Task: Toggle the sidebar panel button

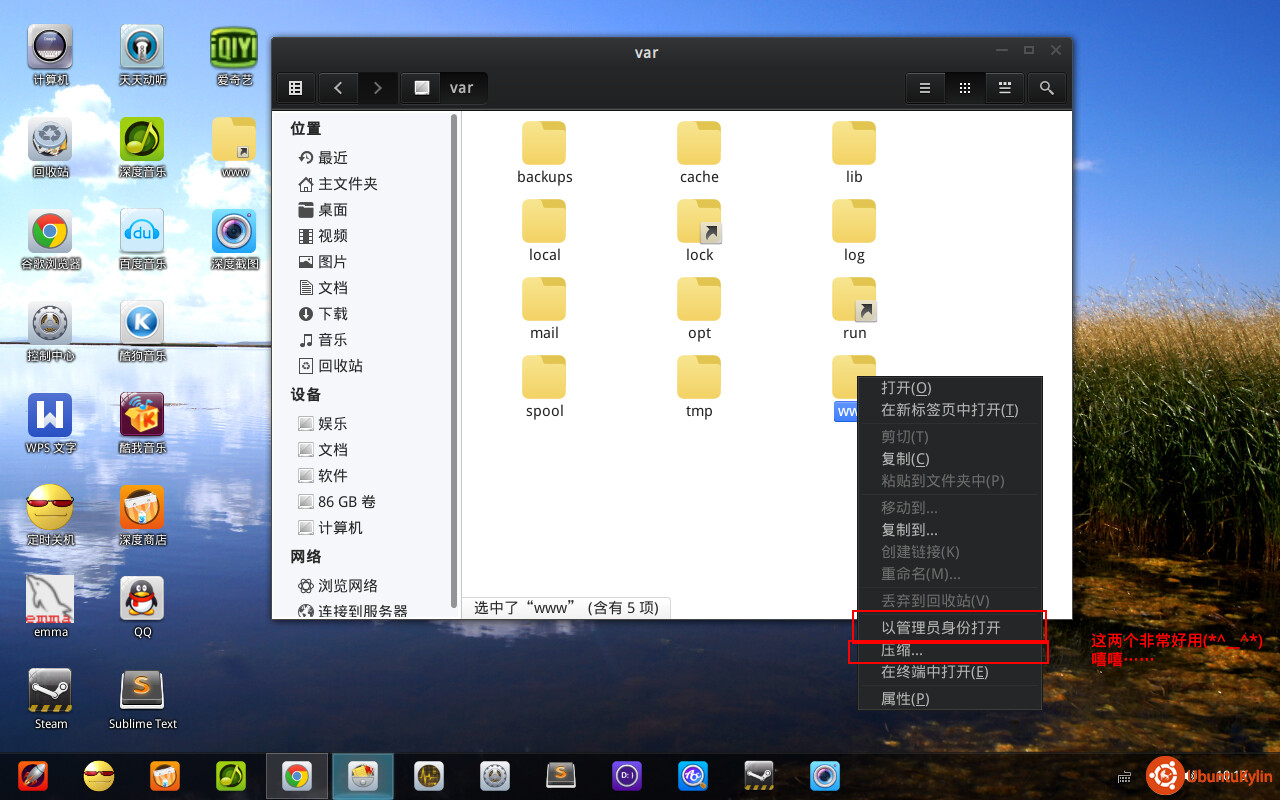Action: tap(296, 88)
